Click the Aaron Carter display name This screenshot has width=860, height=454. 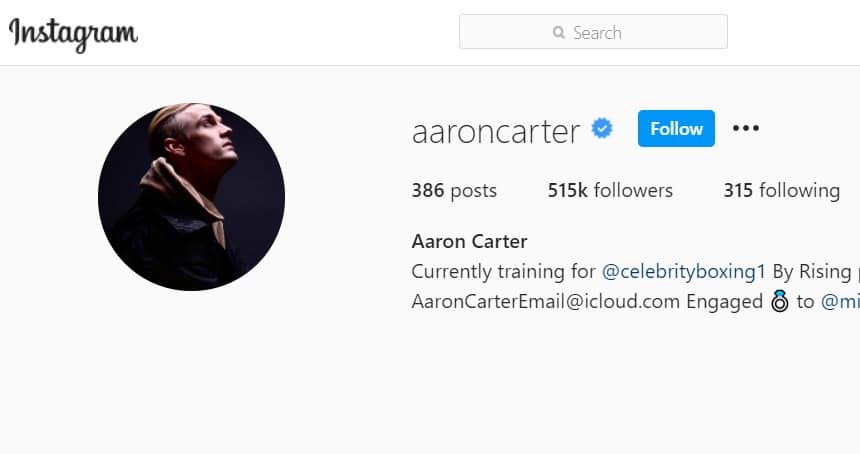[469, 241]
